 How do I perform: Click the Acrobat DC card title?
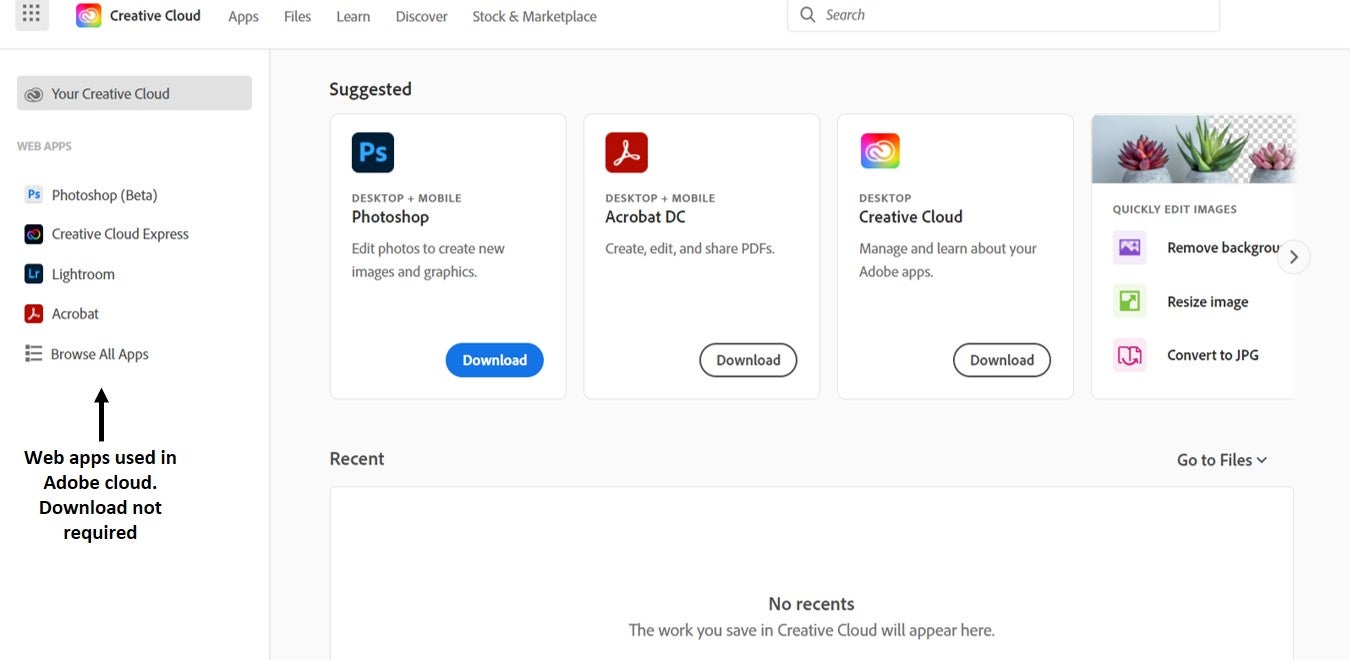click(645, 217)
